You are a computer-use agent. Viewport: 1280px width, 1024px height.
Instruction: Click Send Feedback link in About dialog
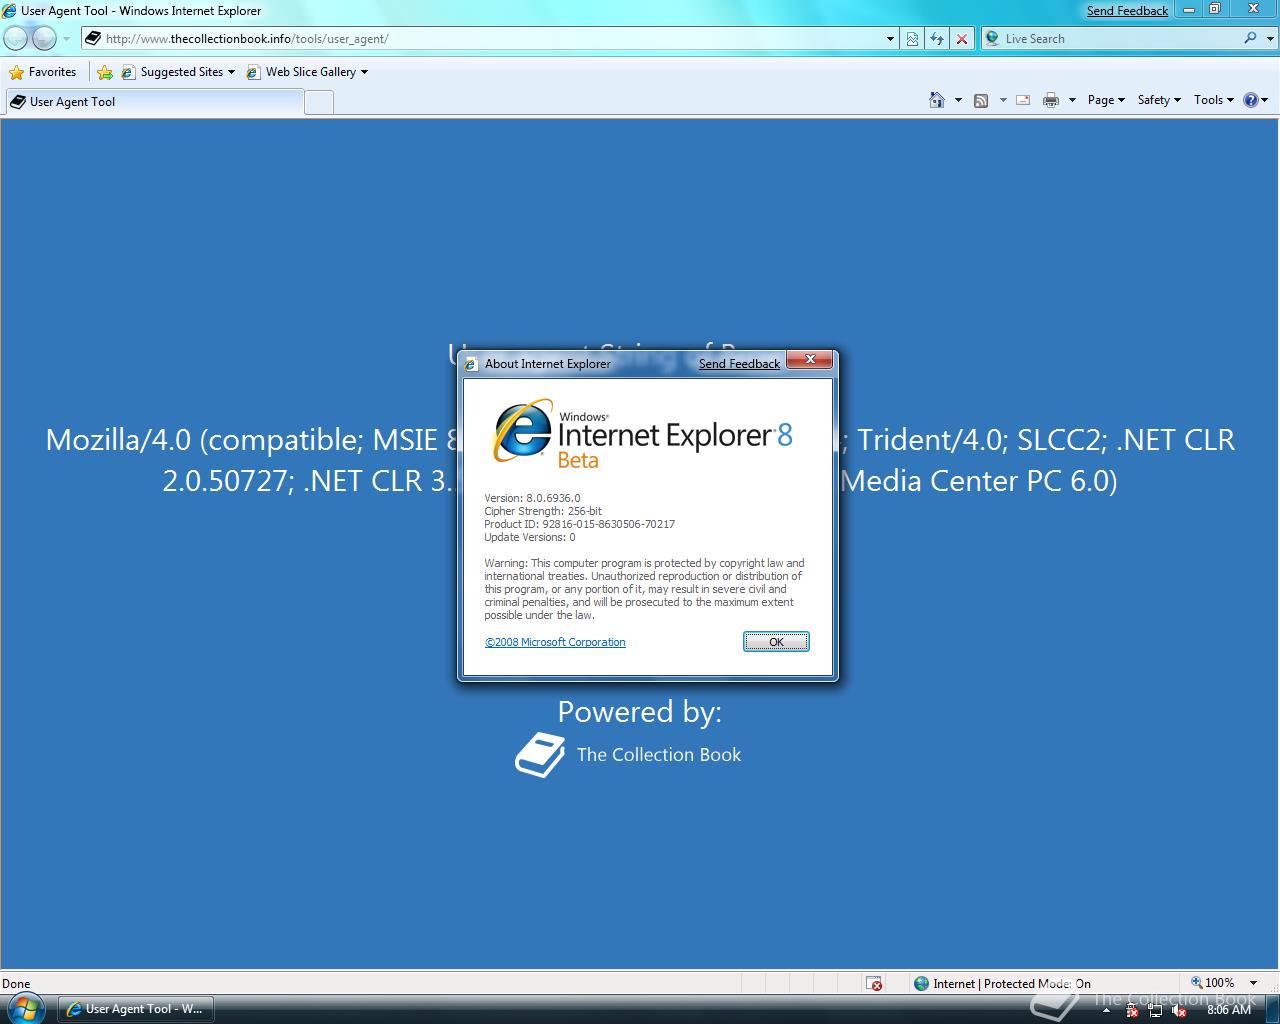[739, 364]
